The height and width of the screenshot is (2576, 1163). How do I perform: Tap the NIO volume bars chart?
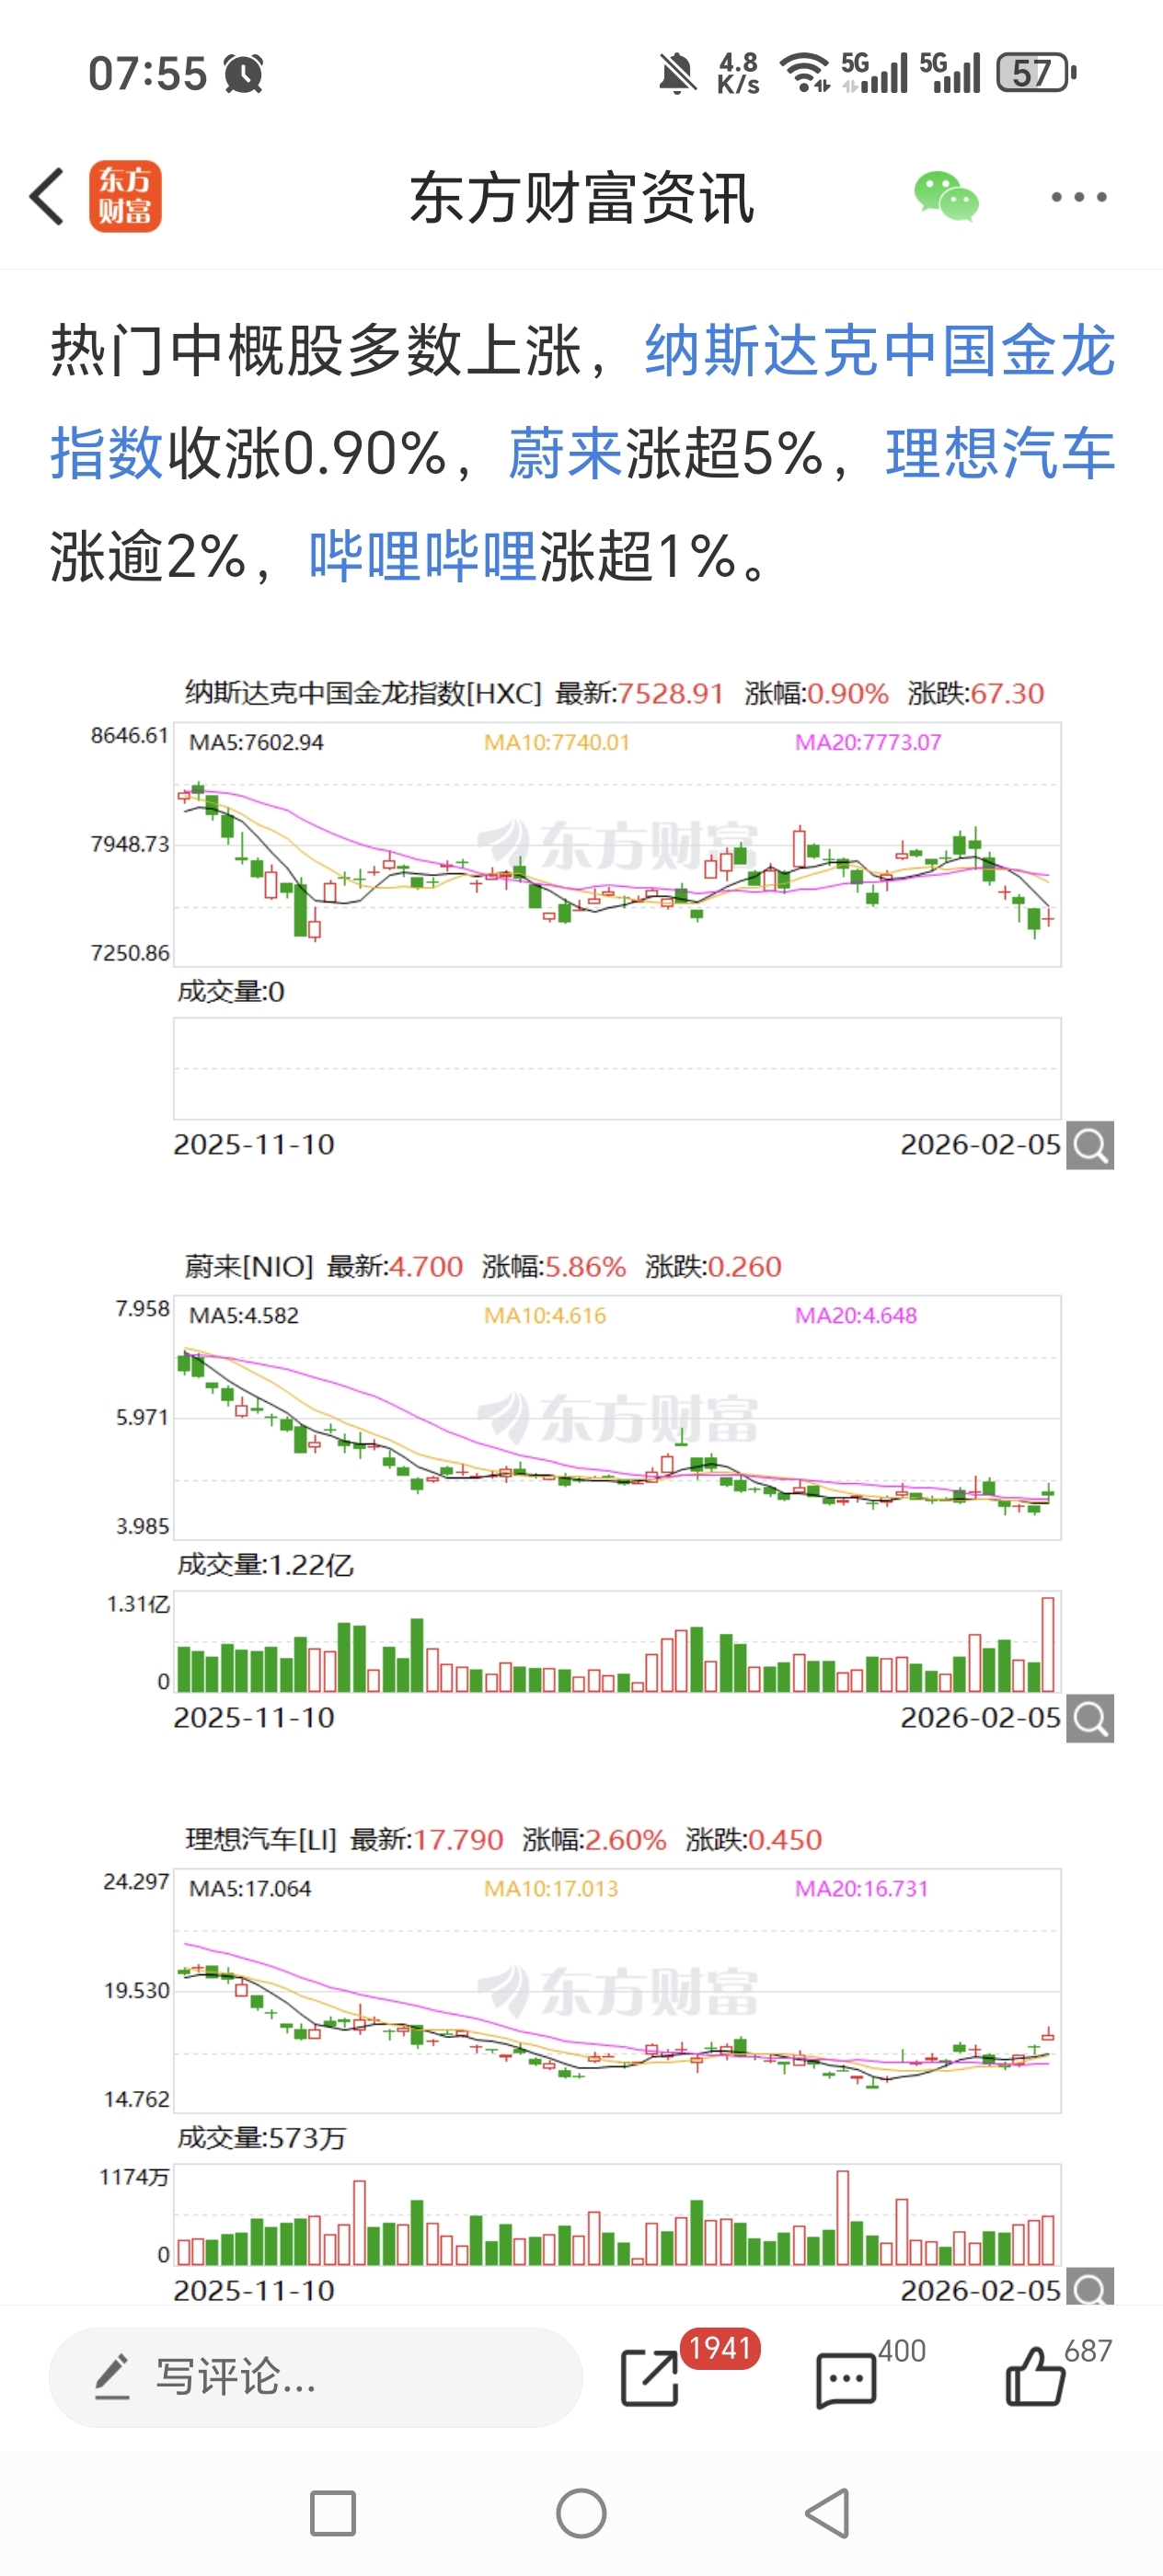[617, 1642]
